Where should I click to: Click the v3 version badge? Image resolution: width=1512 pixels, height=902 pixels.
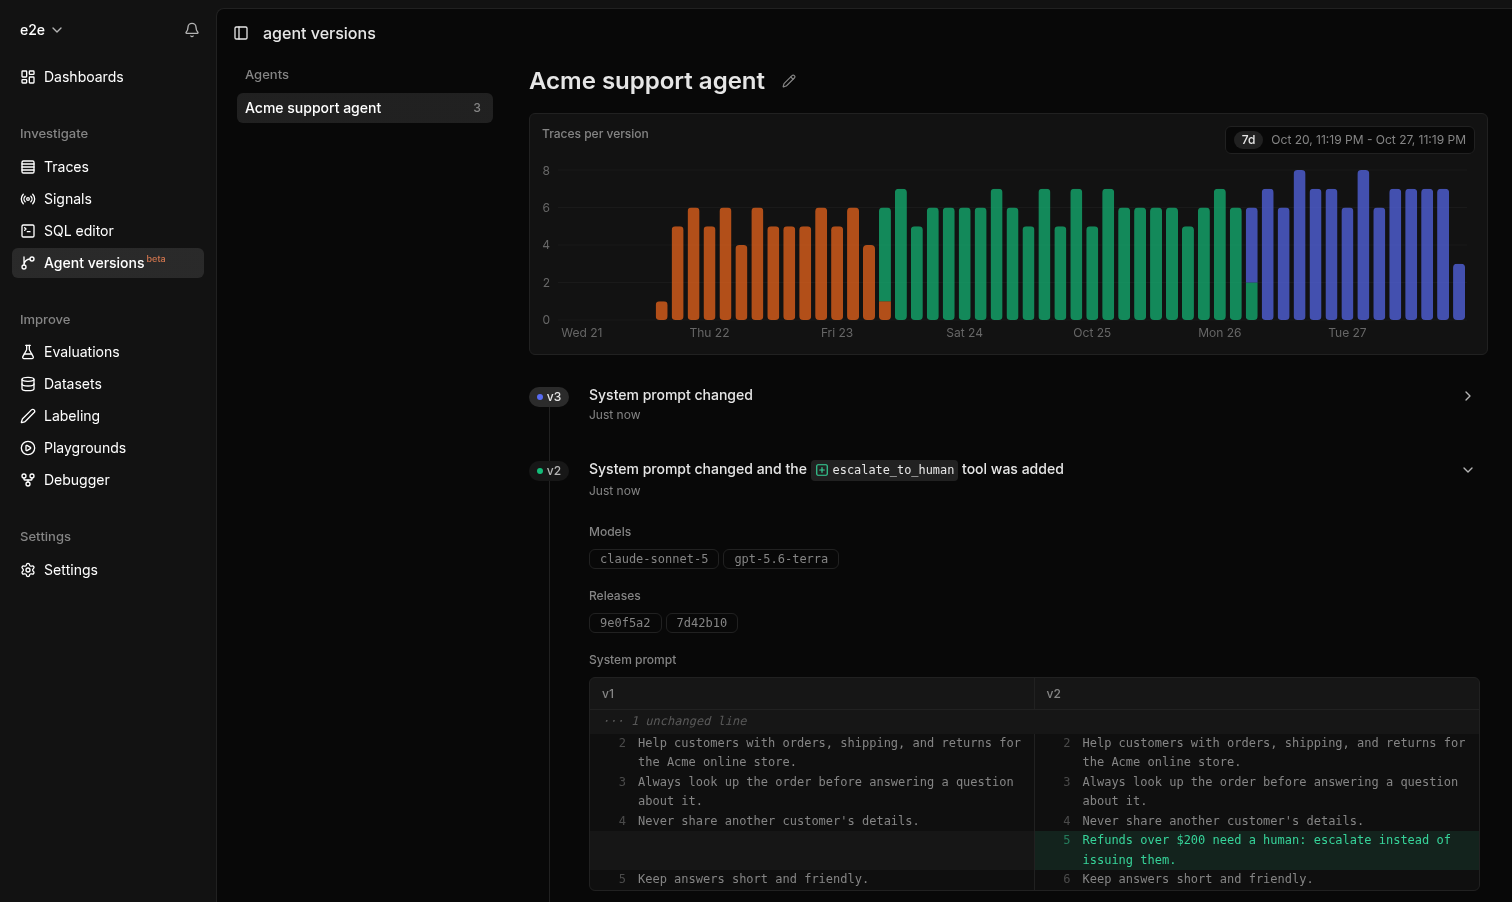(549, 397)
